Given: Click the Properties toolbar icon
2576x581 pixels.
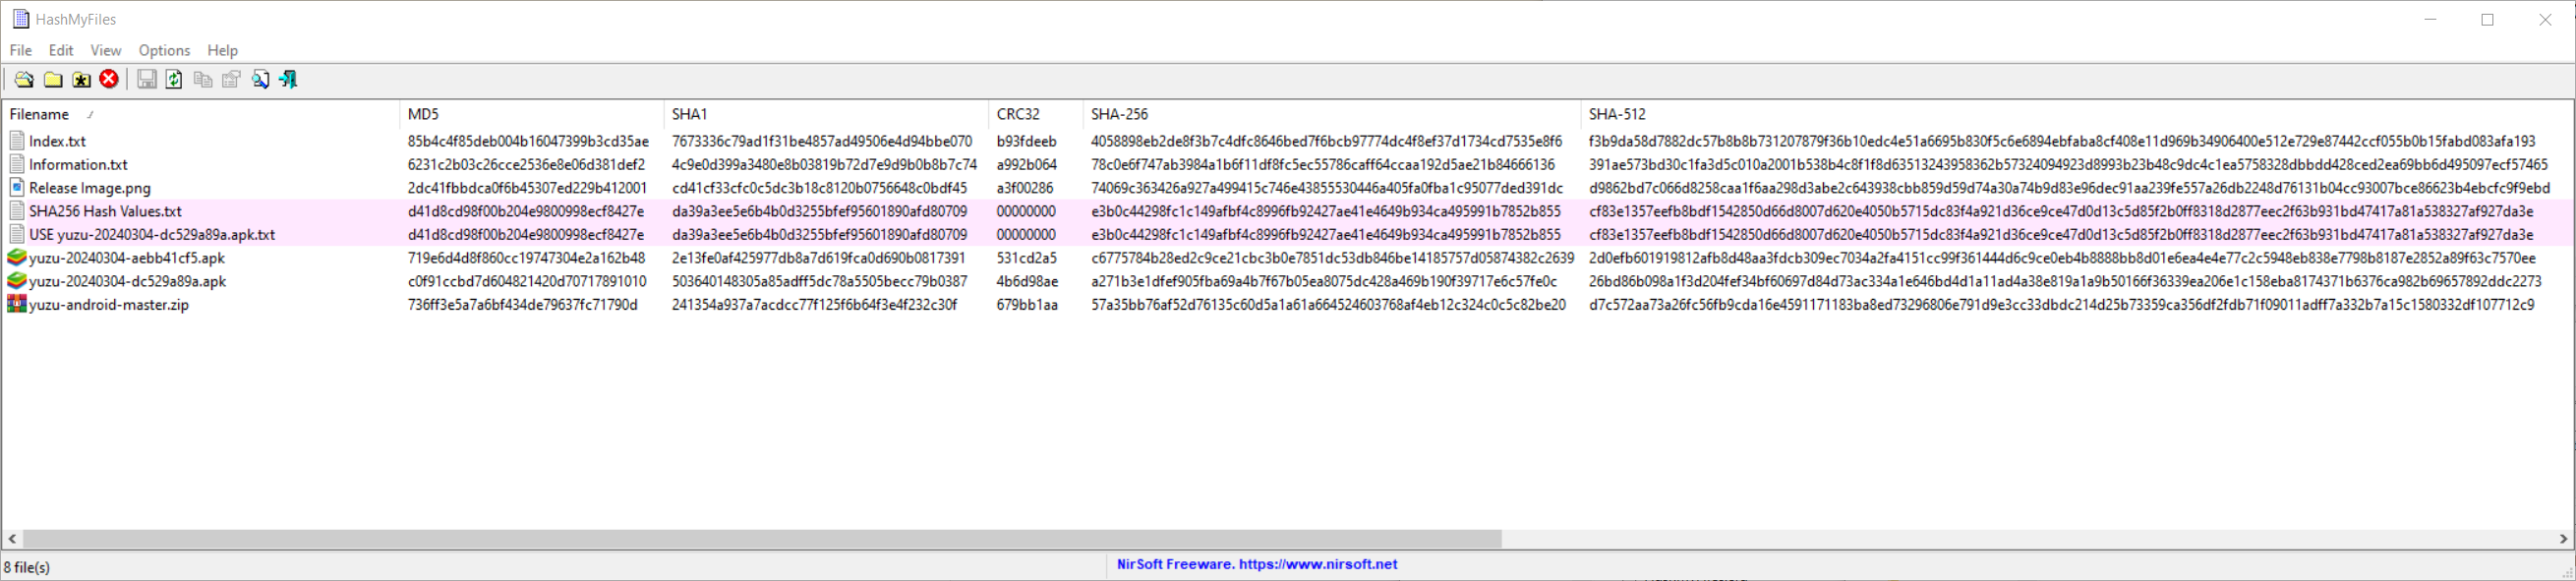Looking at the screenshot, I should tap(231, 79).
